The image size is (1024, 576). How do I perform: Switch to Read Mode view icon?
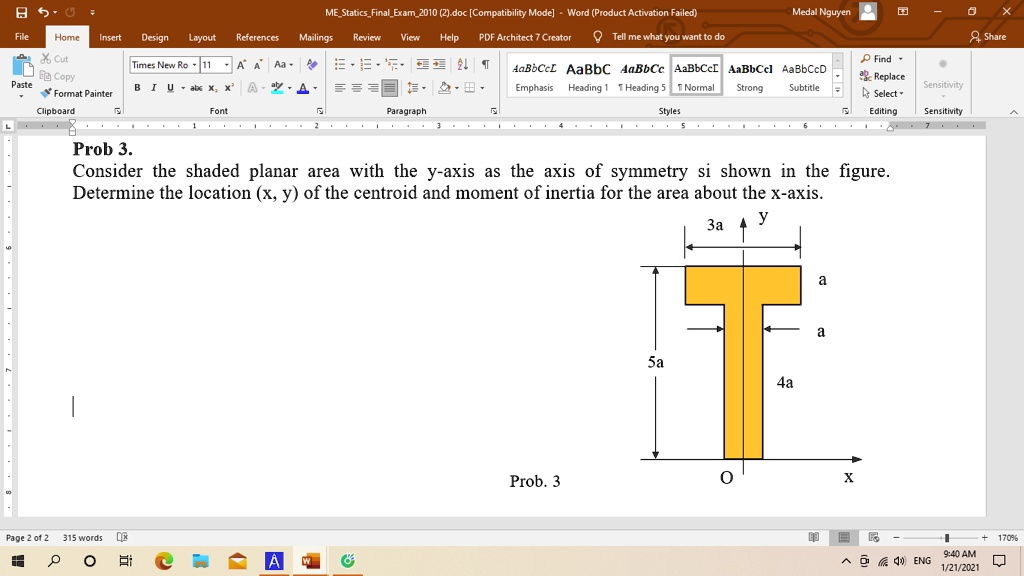[x=813, y=537]
